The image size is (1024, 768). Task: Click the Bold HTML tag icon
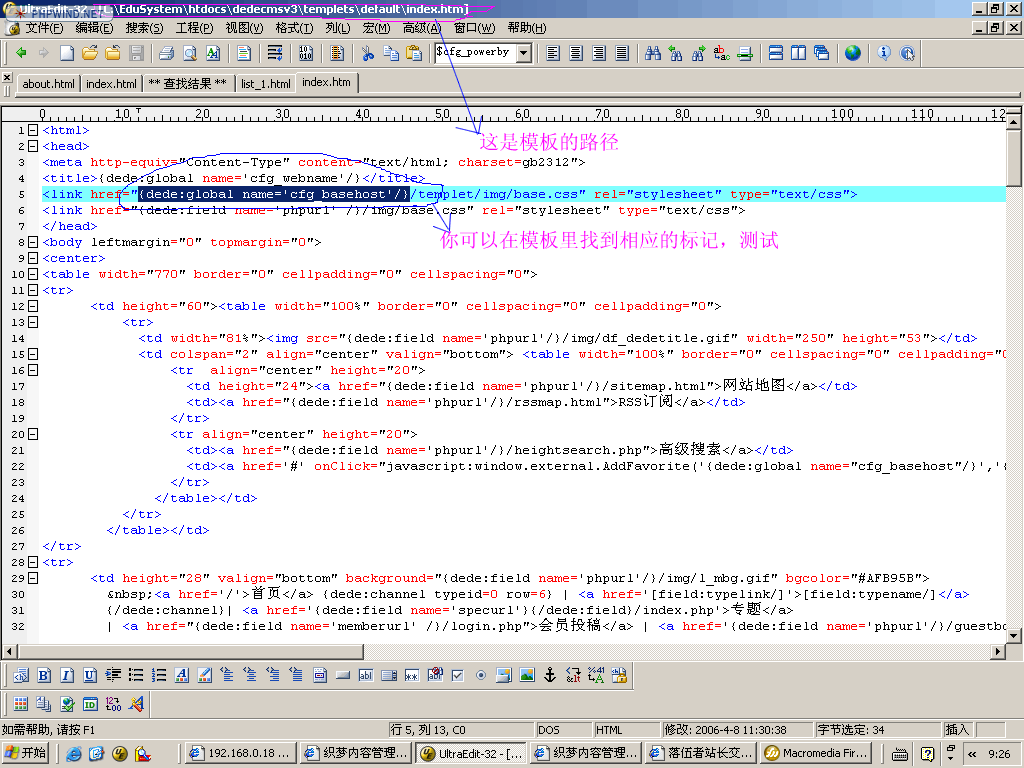coord(44,676)
